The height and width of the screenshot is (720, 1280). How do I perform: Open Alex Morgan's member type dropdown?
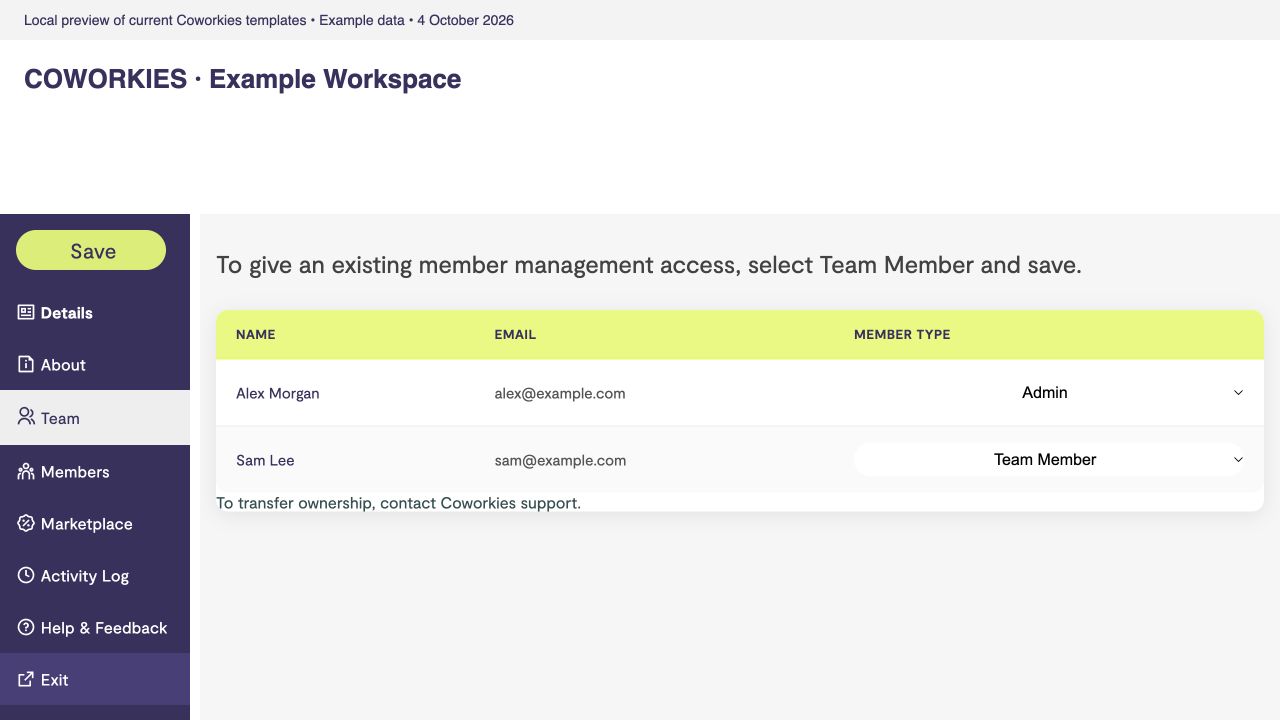1049,393
